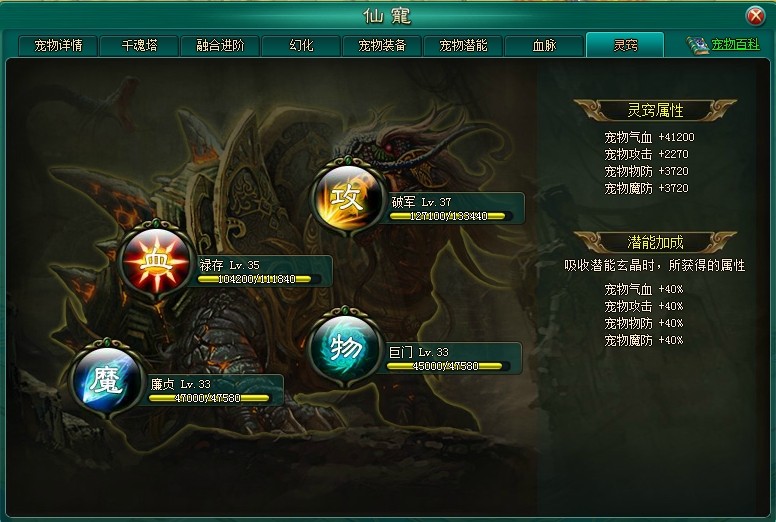Open the 宠物百科 encyclopedia link
This screenshot has width=776, height=522.
click(735, 45)
